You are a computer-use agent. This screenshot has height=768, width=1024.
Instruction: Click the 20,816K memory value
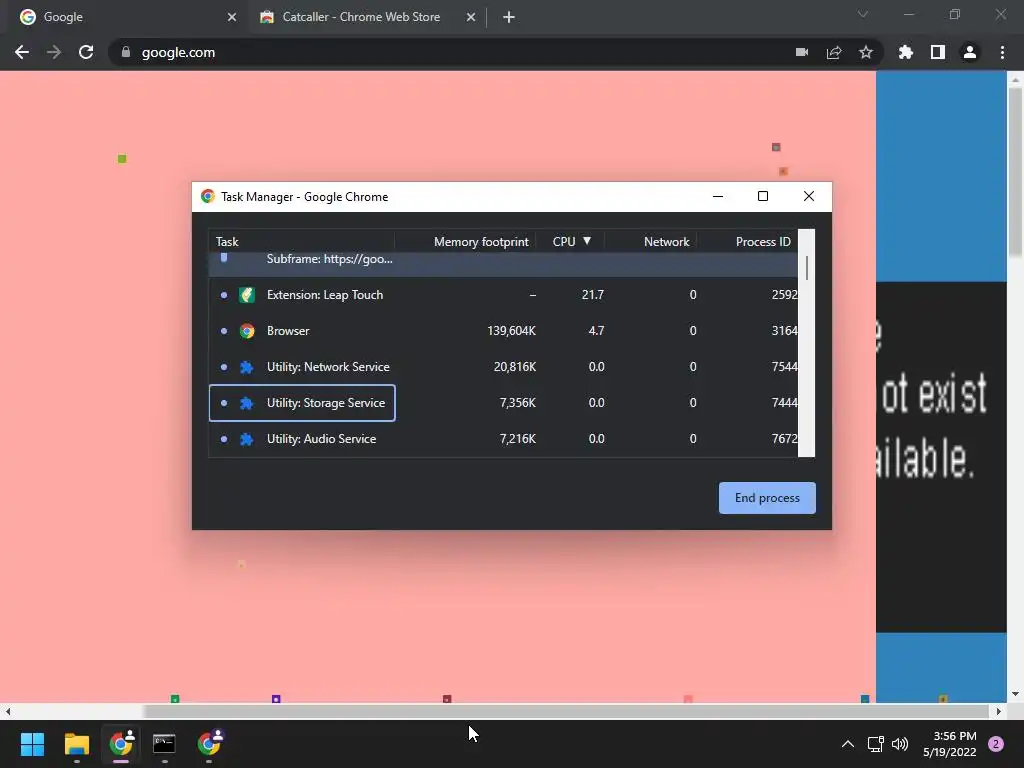point(515,366)
